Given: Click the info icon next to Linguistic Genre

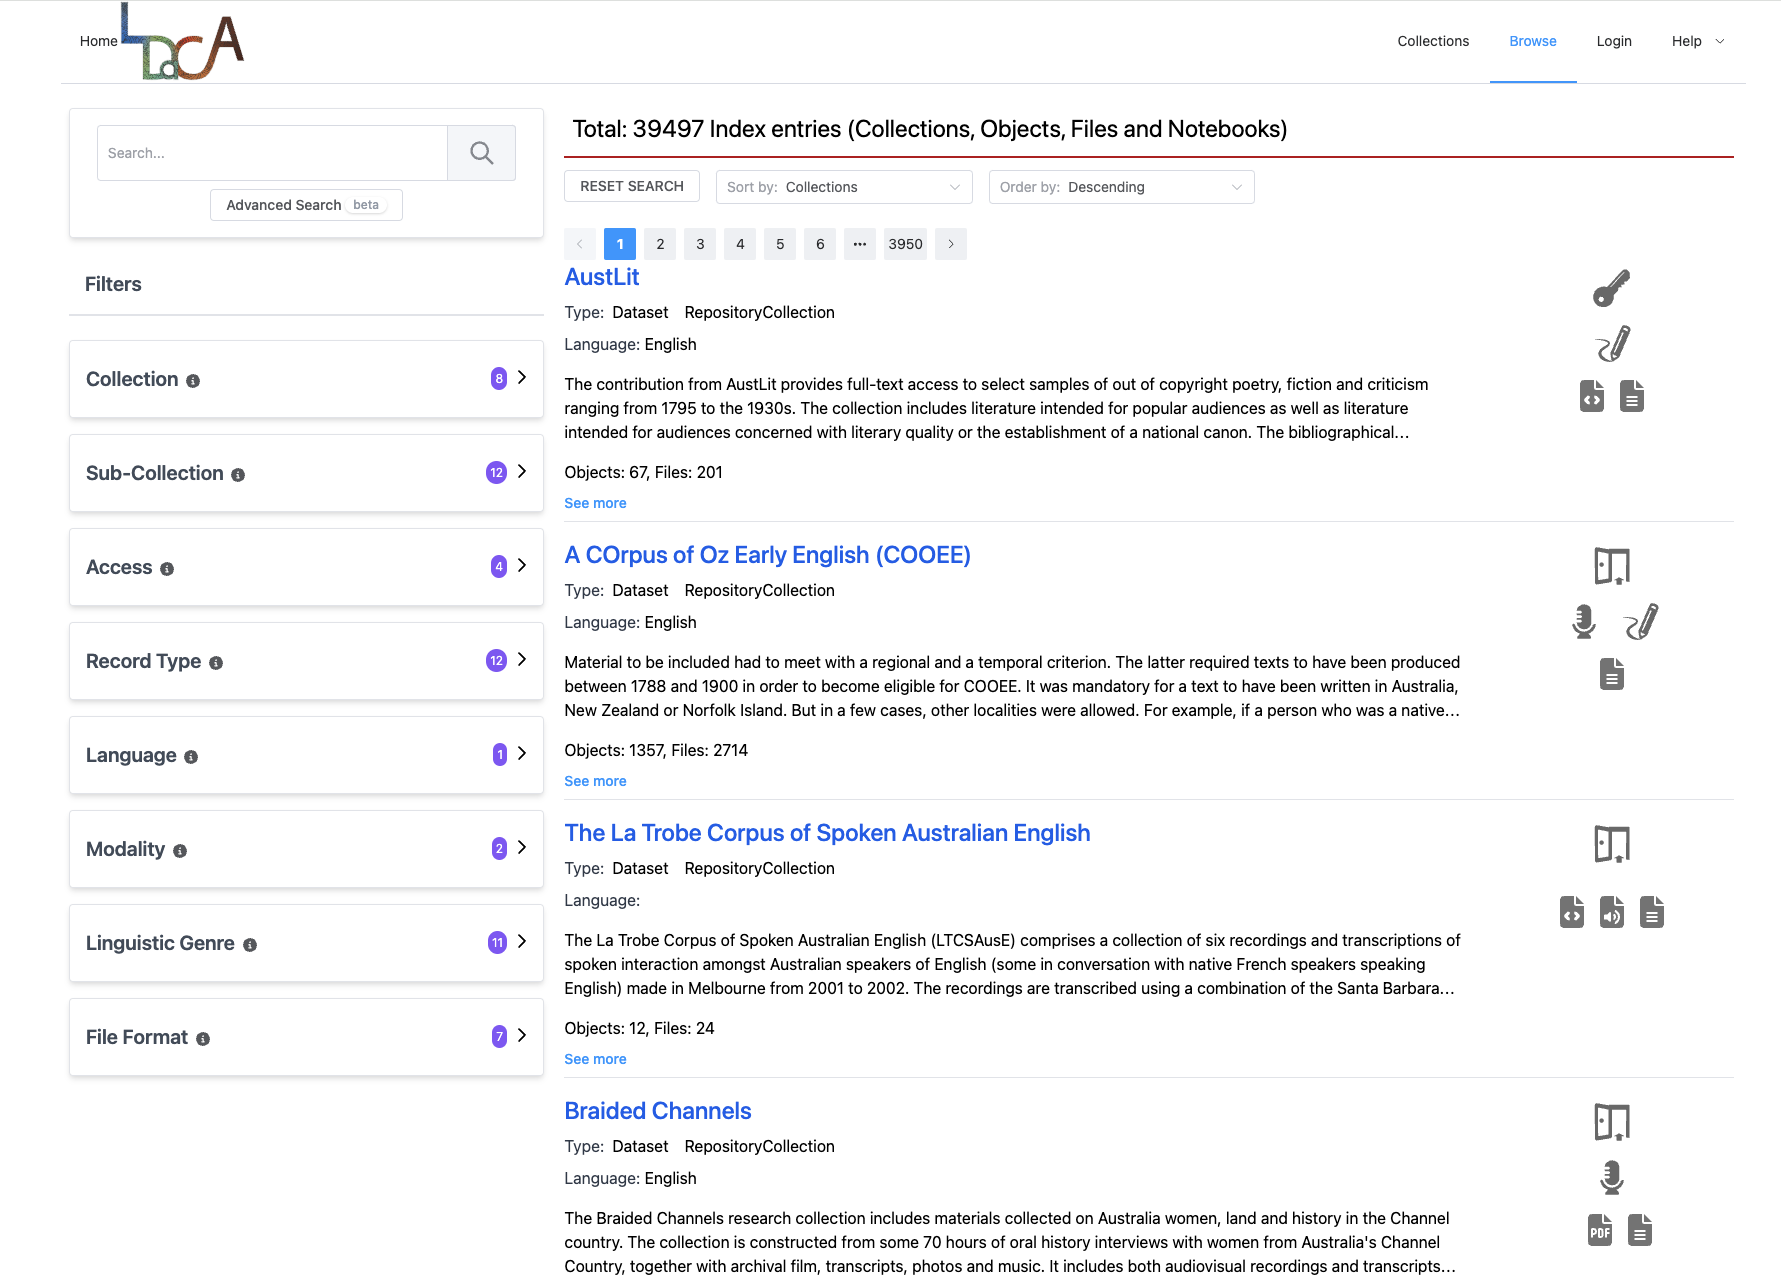Looking at the screenshot, I should tap(250, 945).
